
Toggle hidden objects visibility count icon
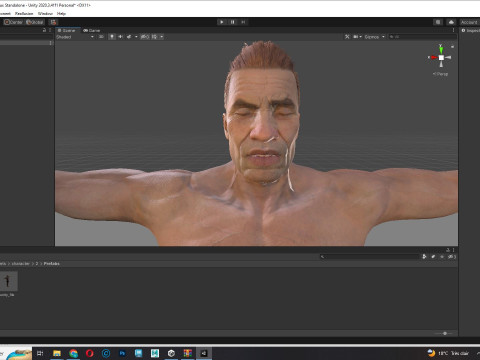[145, 37]
